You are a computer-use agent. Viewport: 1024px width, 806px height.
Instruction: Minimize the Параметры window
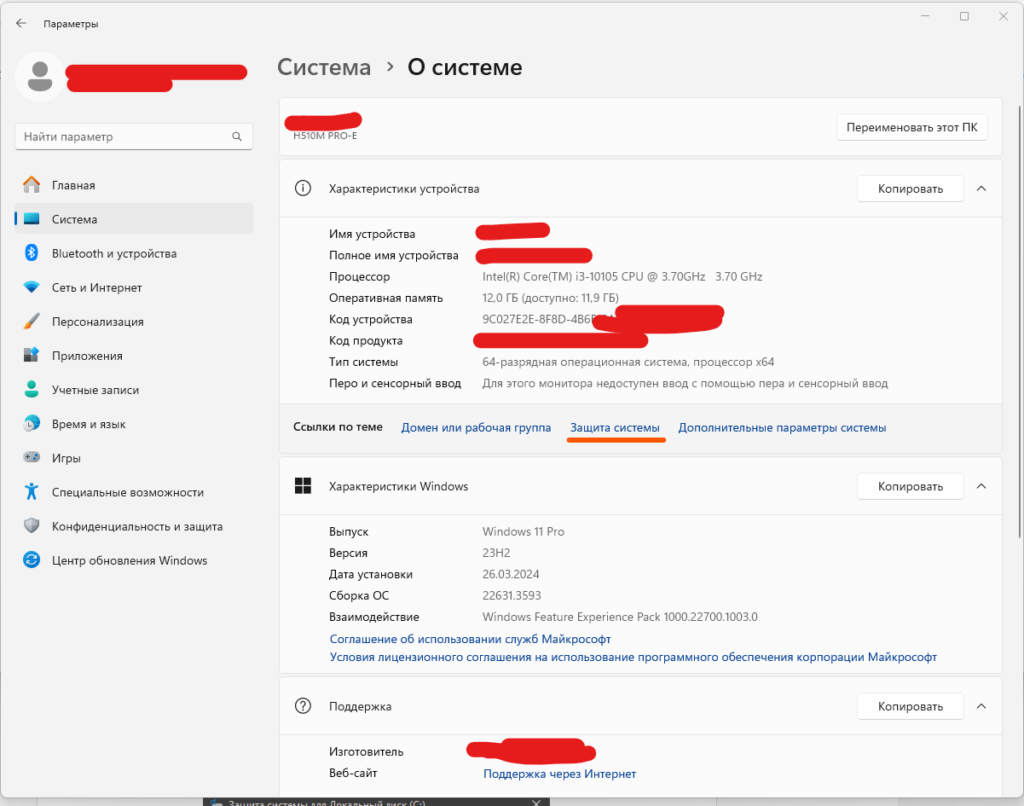[925, 16]
